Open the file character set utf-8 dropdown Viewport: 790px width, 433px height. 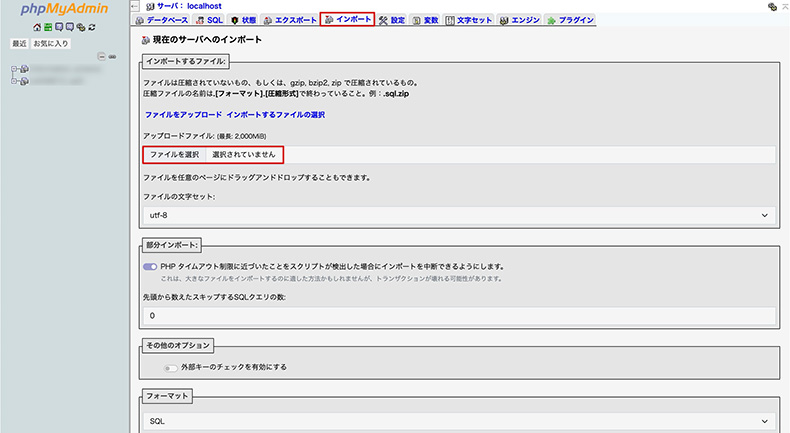tap(459, 215)
